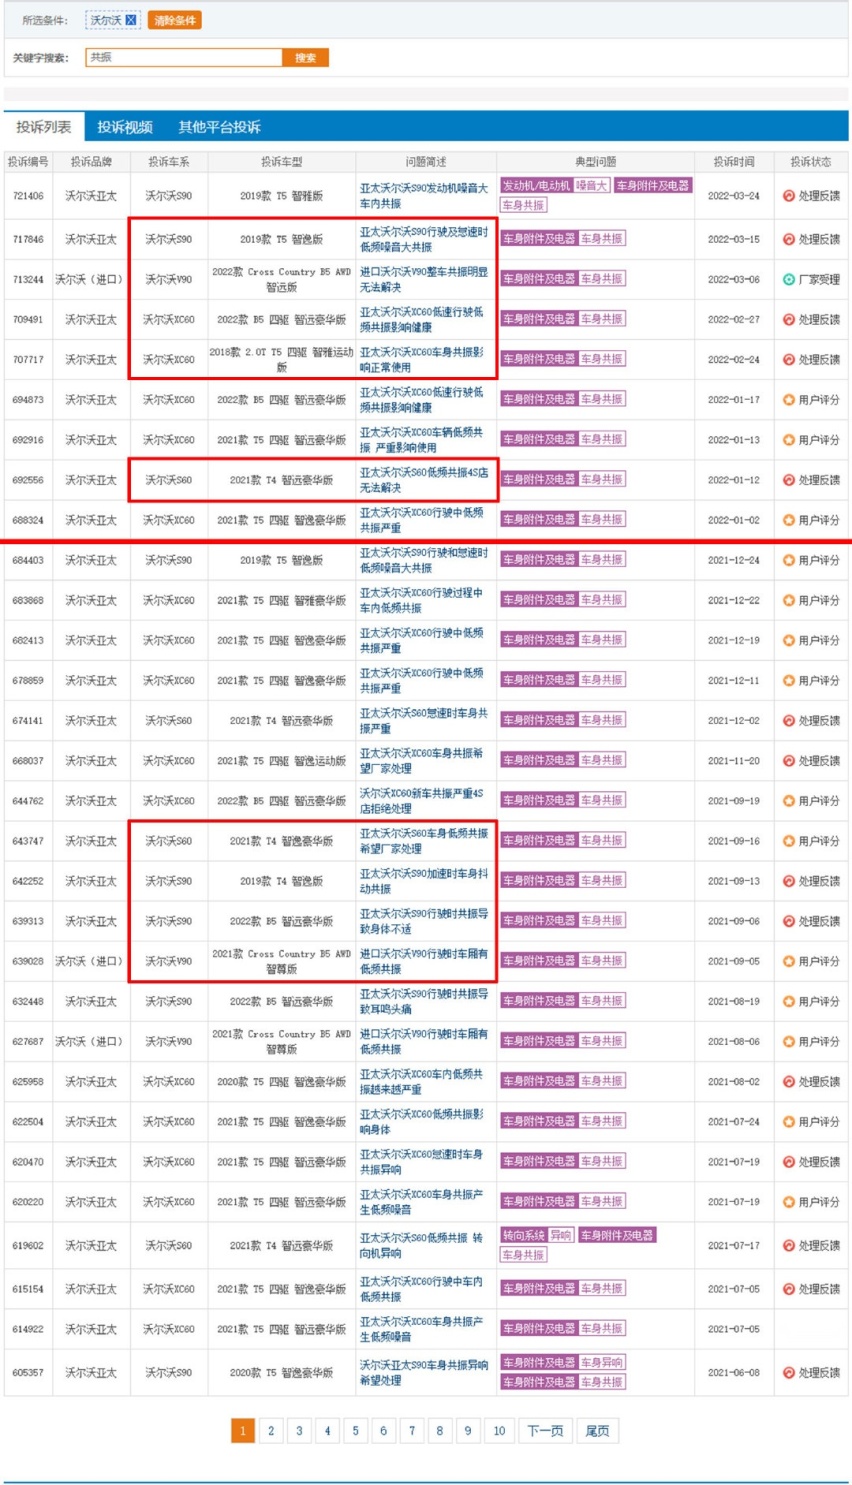The height and width of the screenshot is (1485, 852).
Task: Click the 投诉时间 column header
Action: [x=734, y=162]
